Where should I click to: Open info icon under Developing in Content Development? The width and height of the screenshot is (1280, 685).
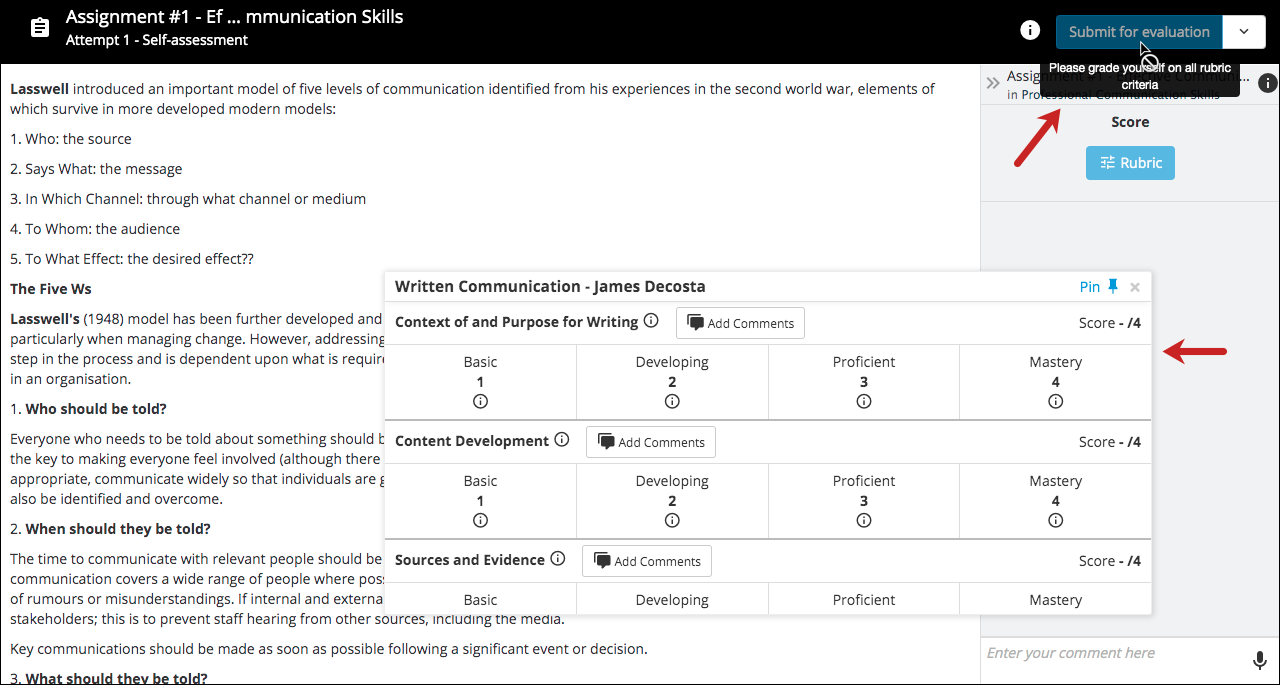[x=672, y=521]
